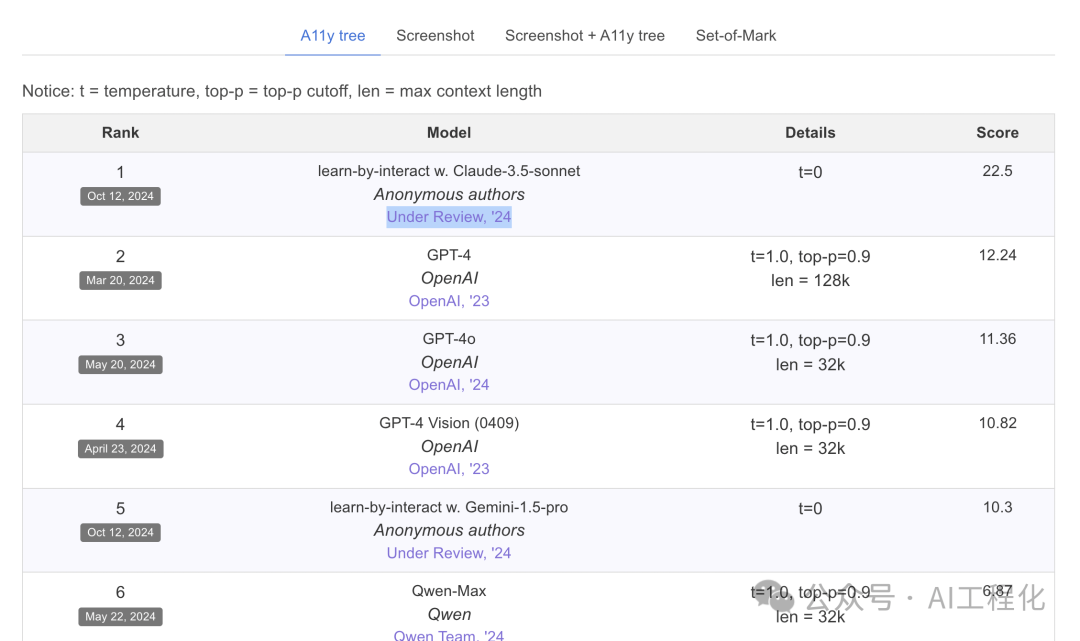
Task: Select the GPT-4 model name
Action: click(449, 255)
